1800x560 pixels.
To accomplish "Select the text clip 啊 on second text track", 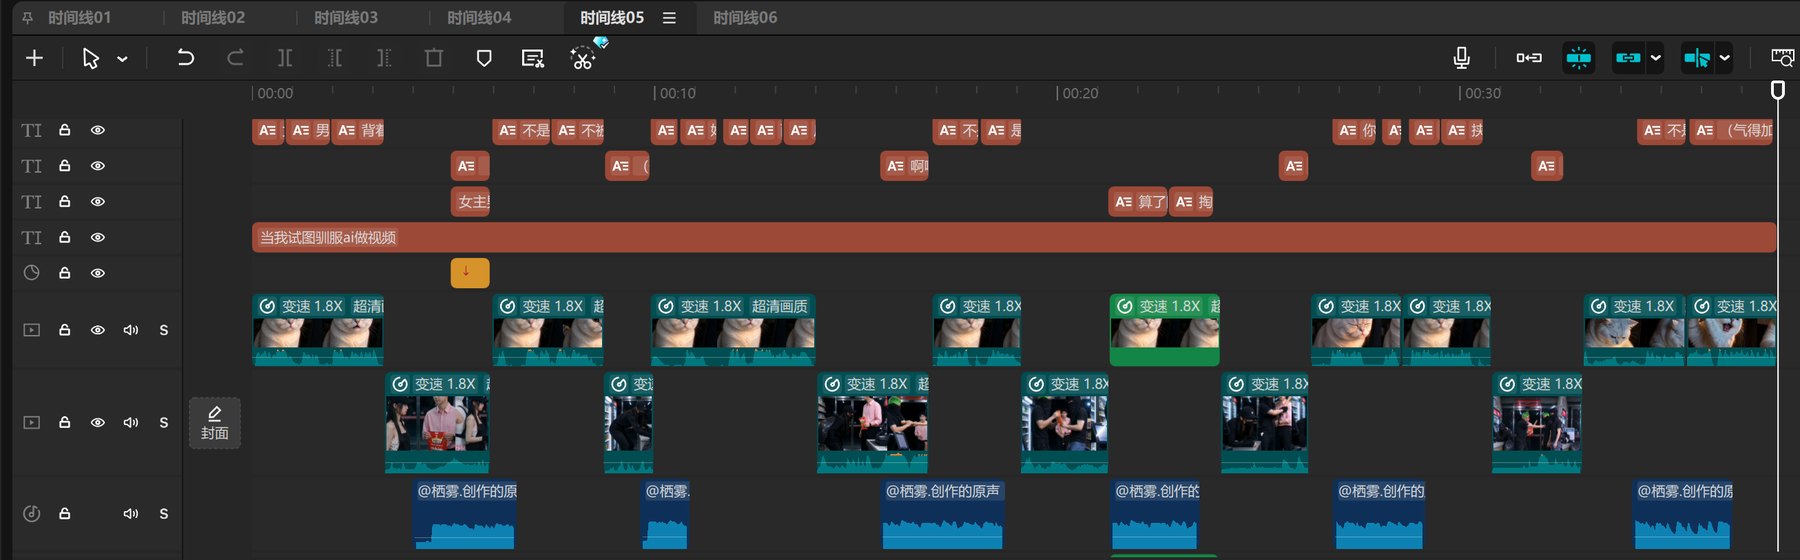I will coord(905,166).
